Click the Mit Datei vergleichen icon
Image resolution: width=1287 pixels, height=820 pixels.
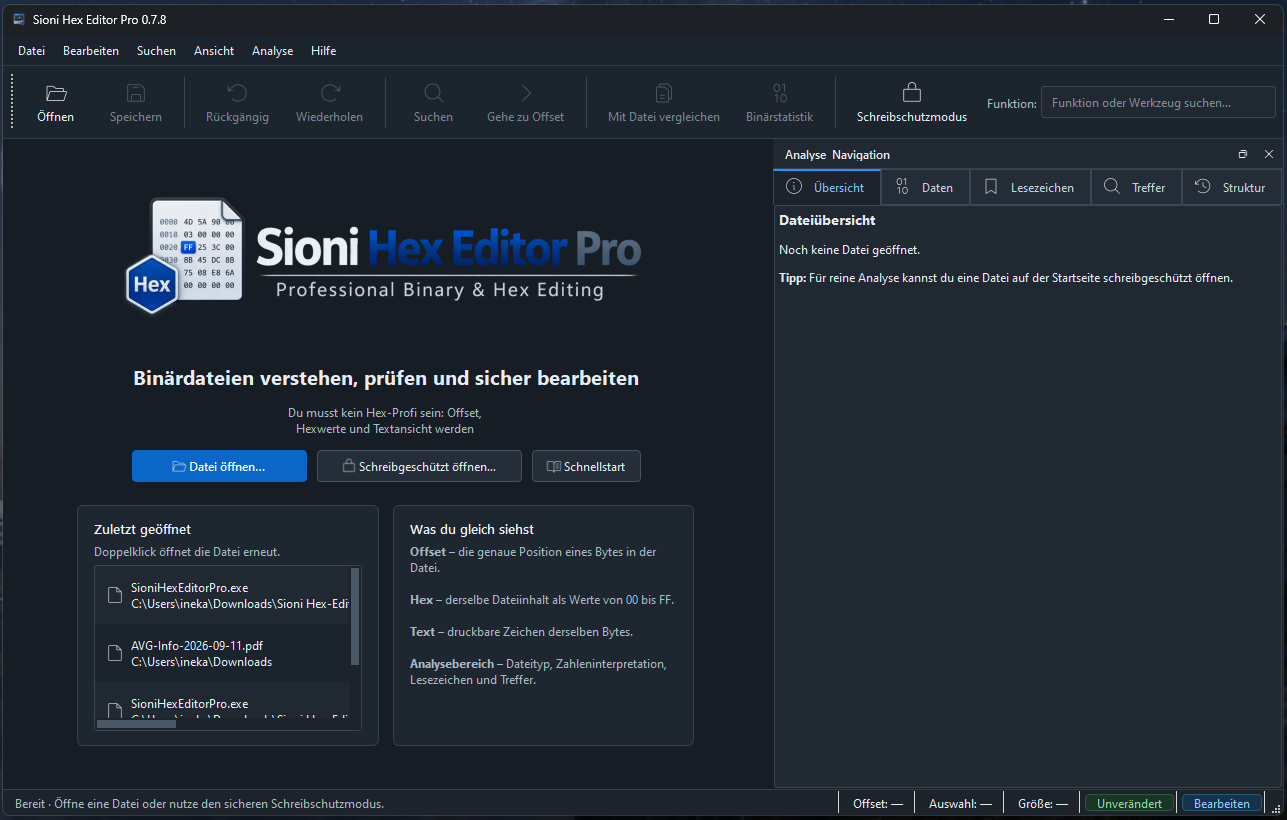(663, 93)
